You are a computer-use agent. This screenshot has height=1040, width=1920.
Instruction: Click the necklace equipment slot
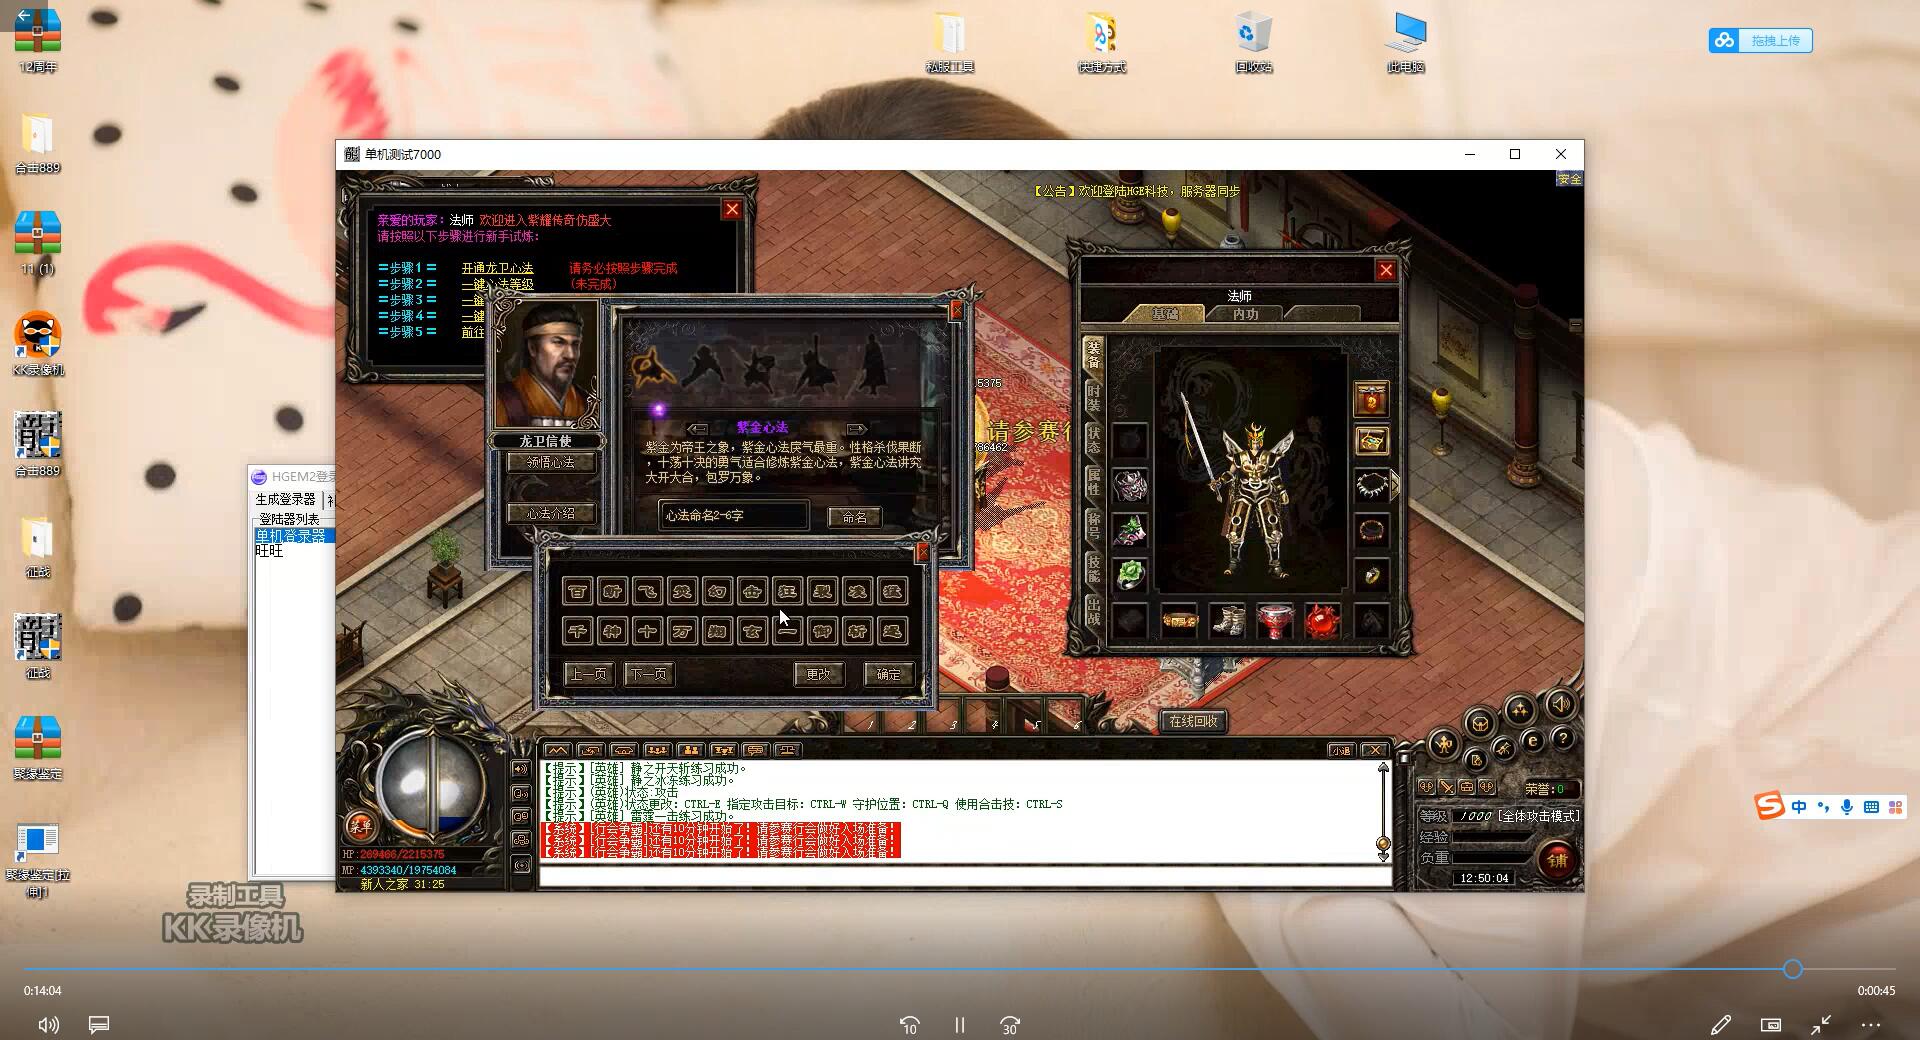pos(1371,486)
